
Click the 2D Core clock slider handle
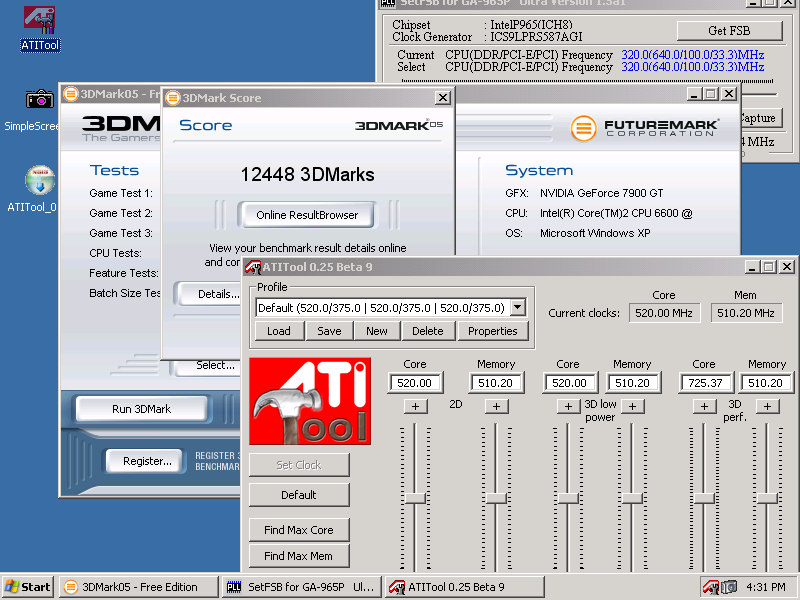[x=415, y=498]
